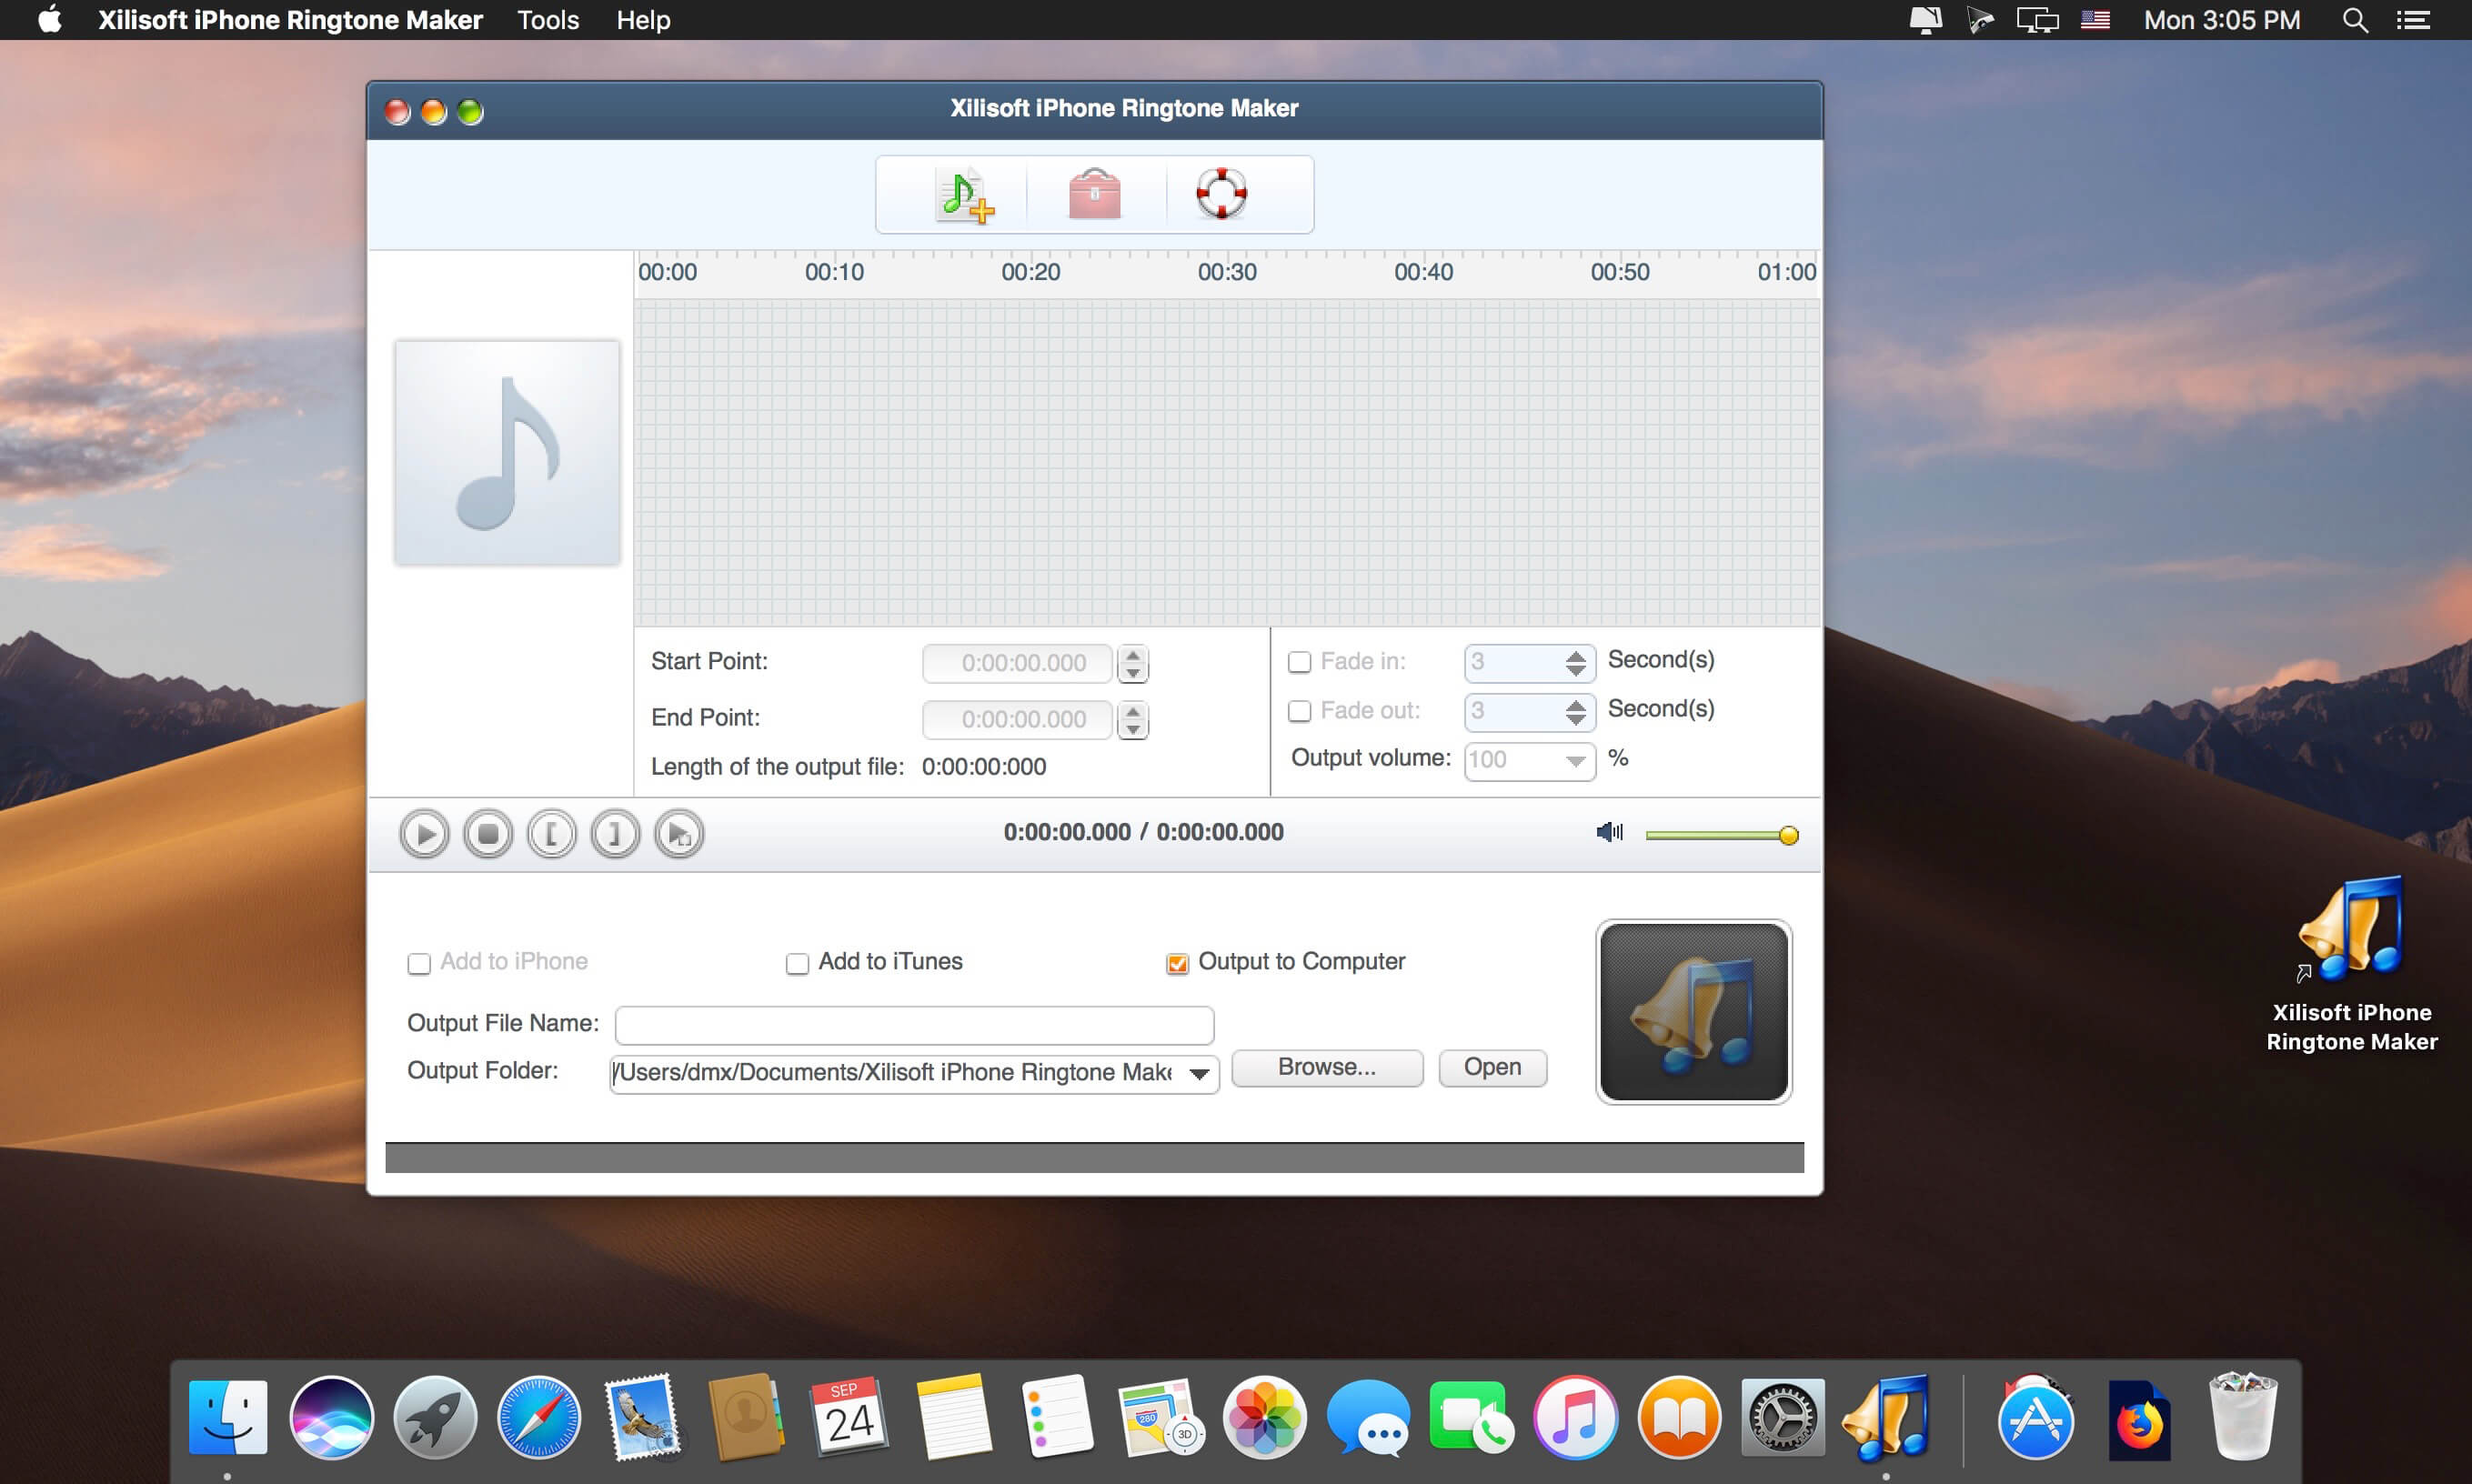
Task: Adjust the playback volume slider knob
Action: pos(1788,835)
